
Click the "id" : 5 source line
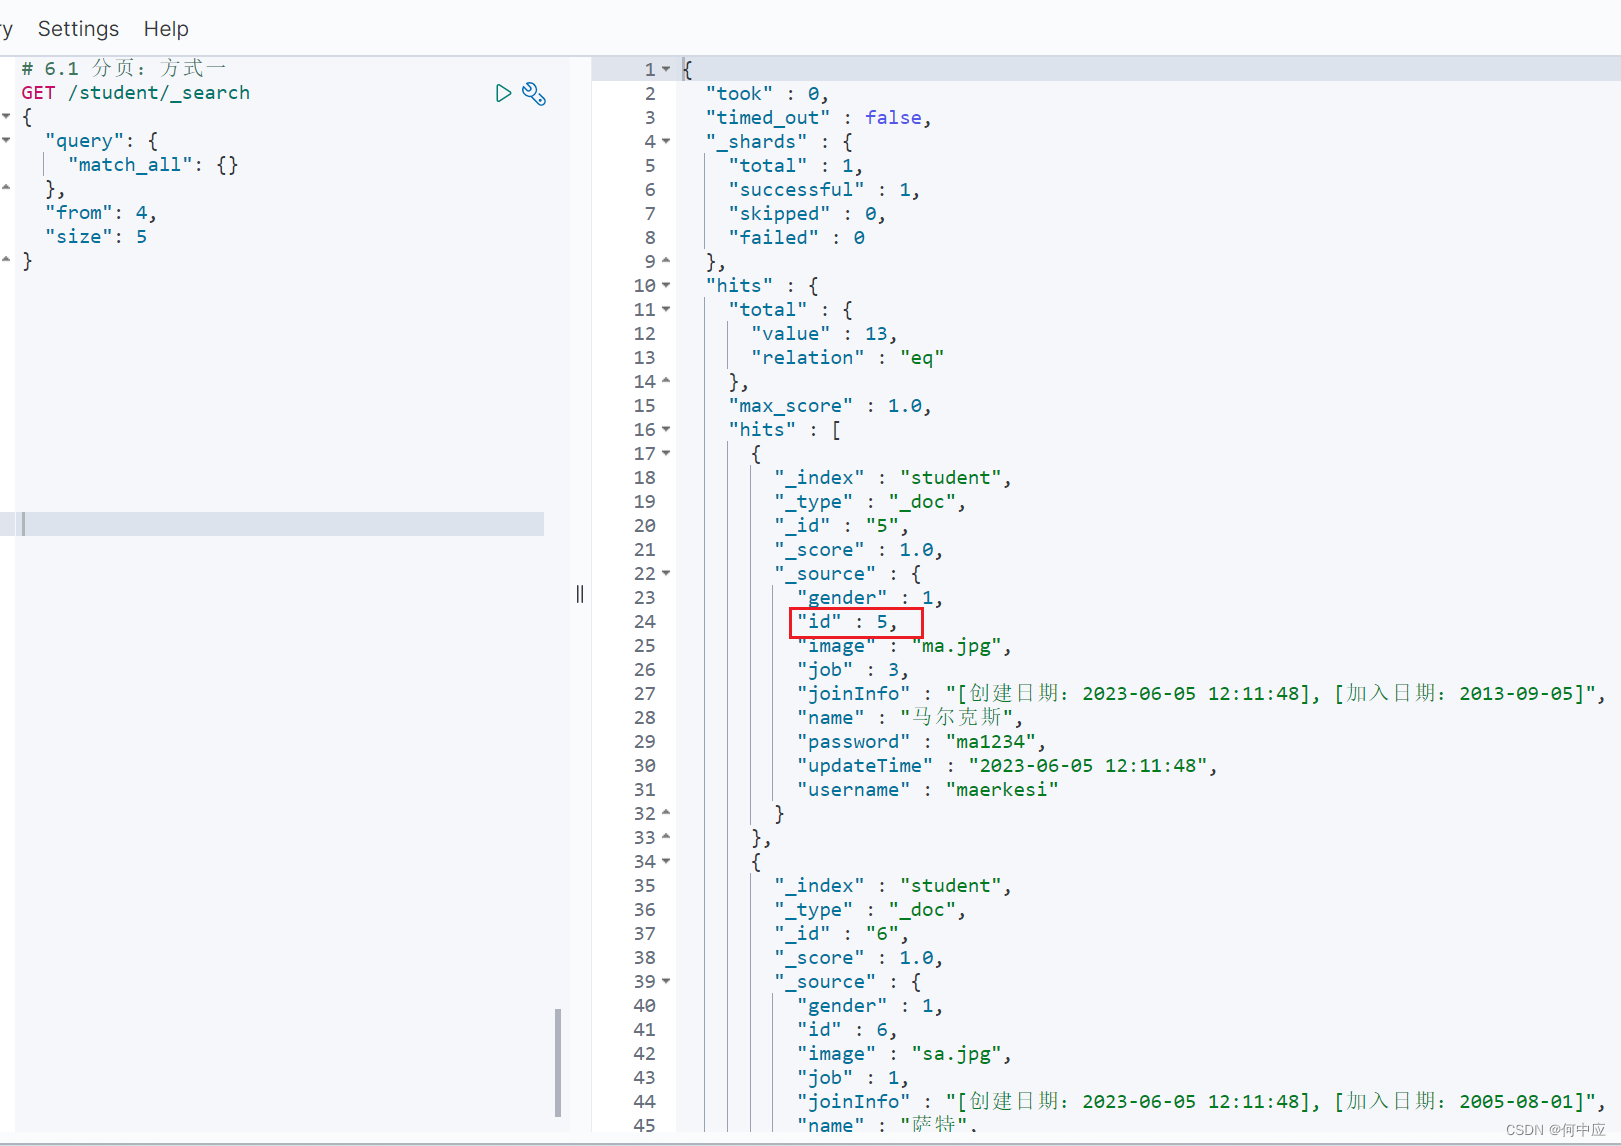[x=847, y=621]
